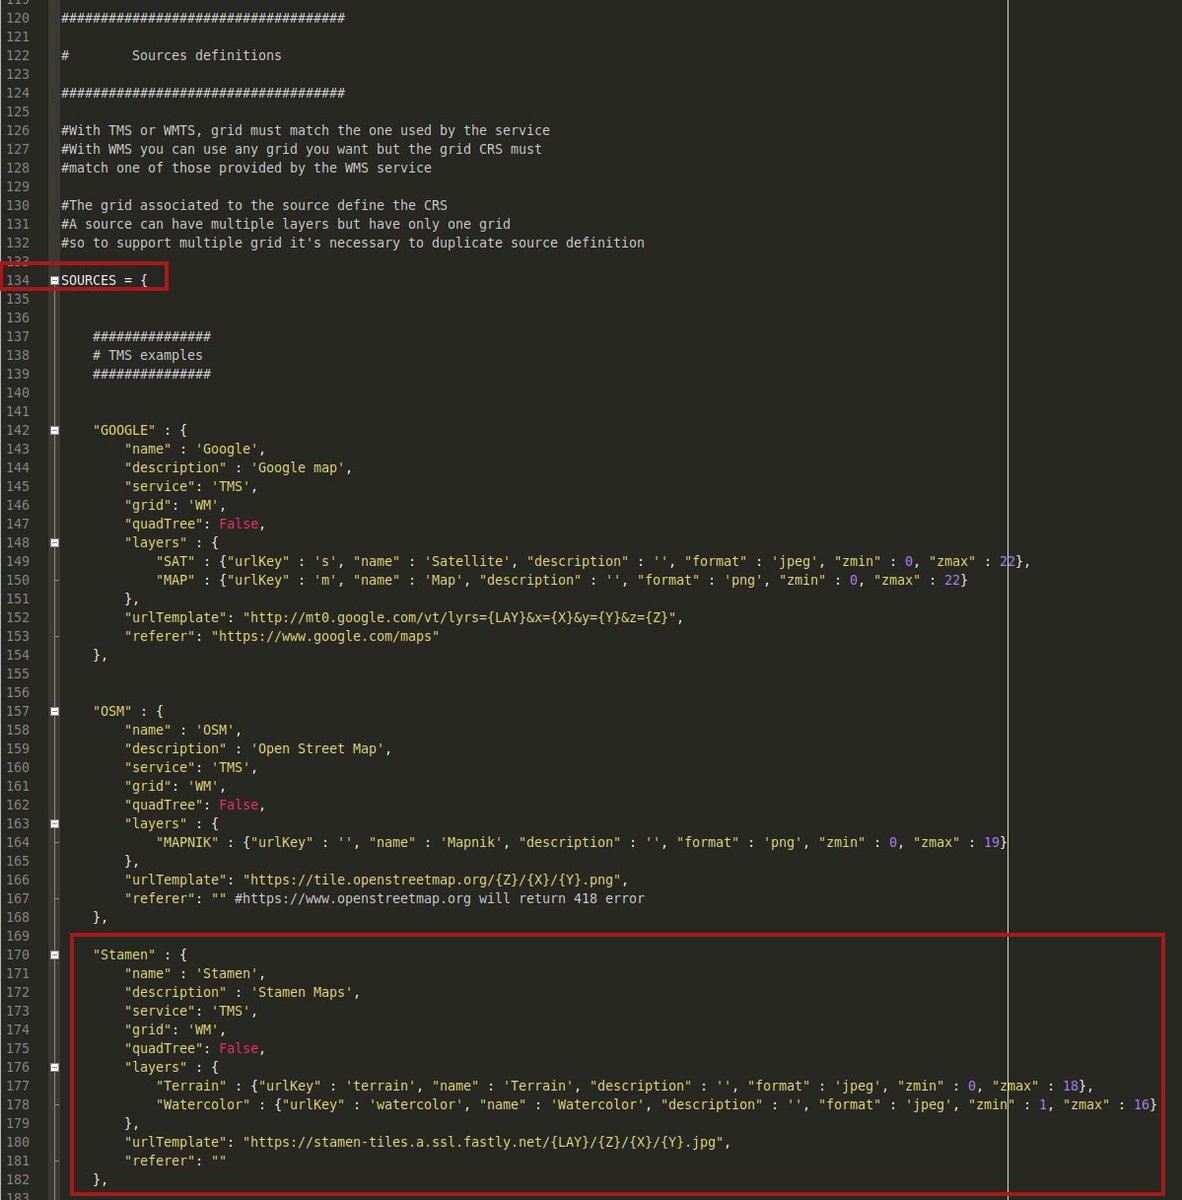Click the "Sources definitions" comment text
This screenshot has height=1200, width=1182.
[x=207, y=56]
